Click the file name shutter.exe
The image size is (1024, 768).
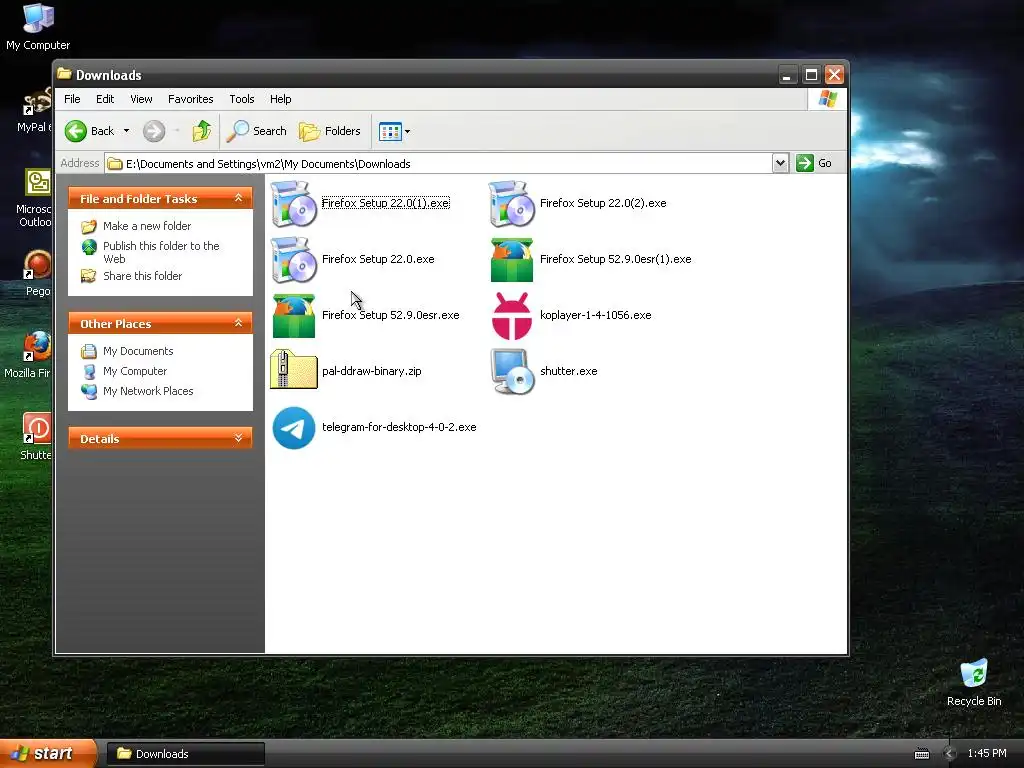[x=568, y=371]
